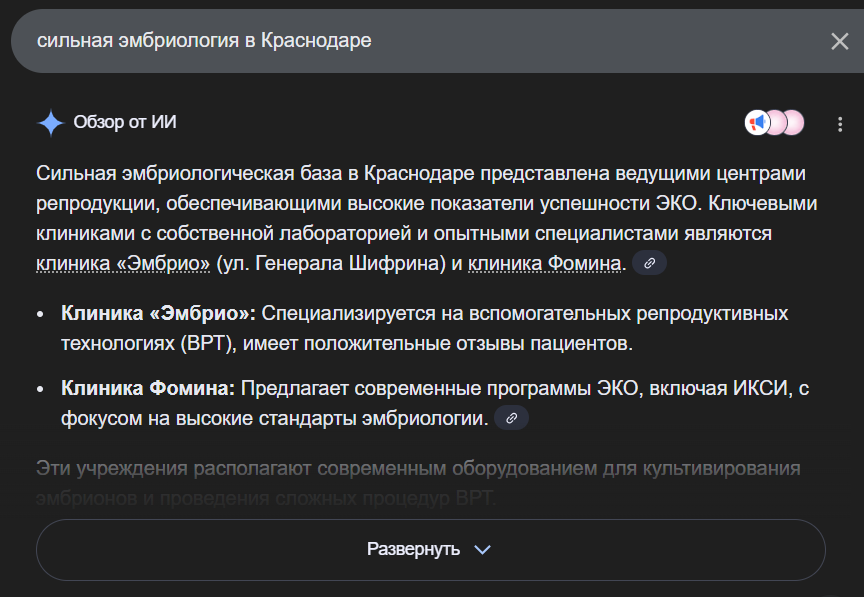Follow the underlined «клиника «Эмбрио»» link
This screenshot has width=864, height=597.
tap(123, 264)
